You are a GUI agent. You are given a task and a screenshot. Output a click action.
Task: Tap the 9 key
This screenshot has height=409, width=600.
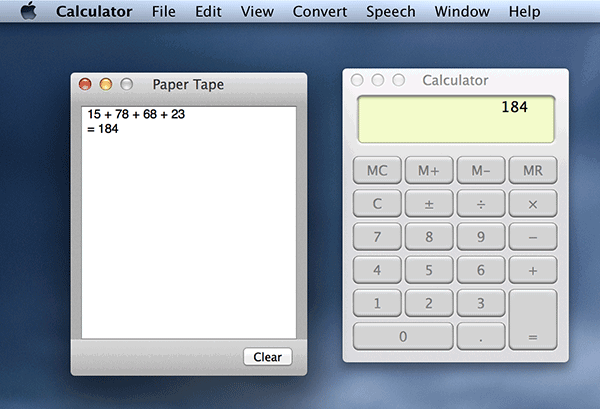[481, 236]
